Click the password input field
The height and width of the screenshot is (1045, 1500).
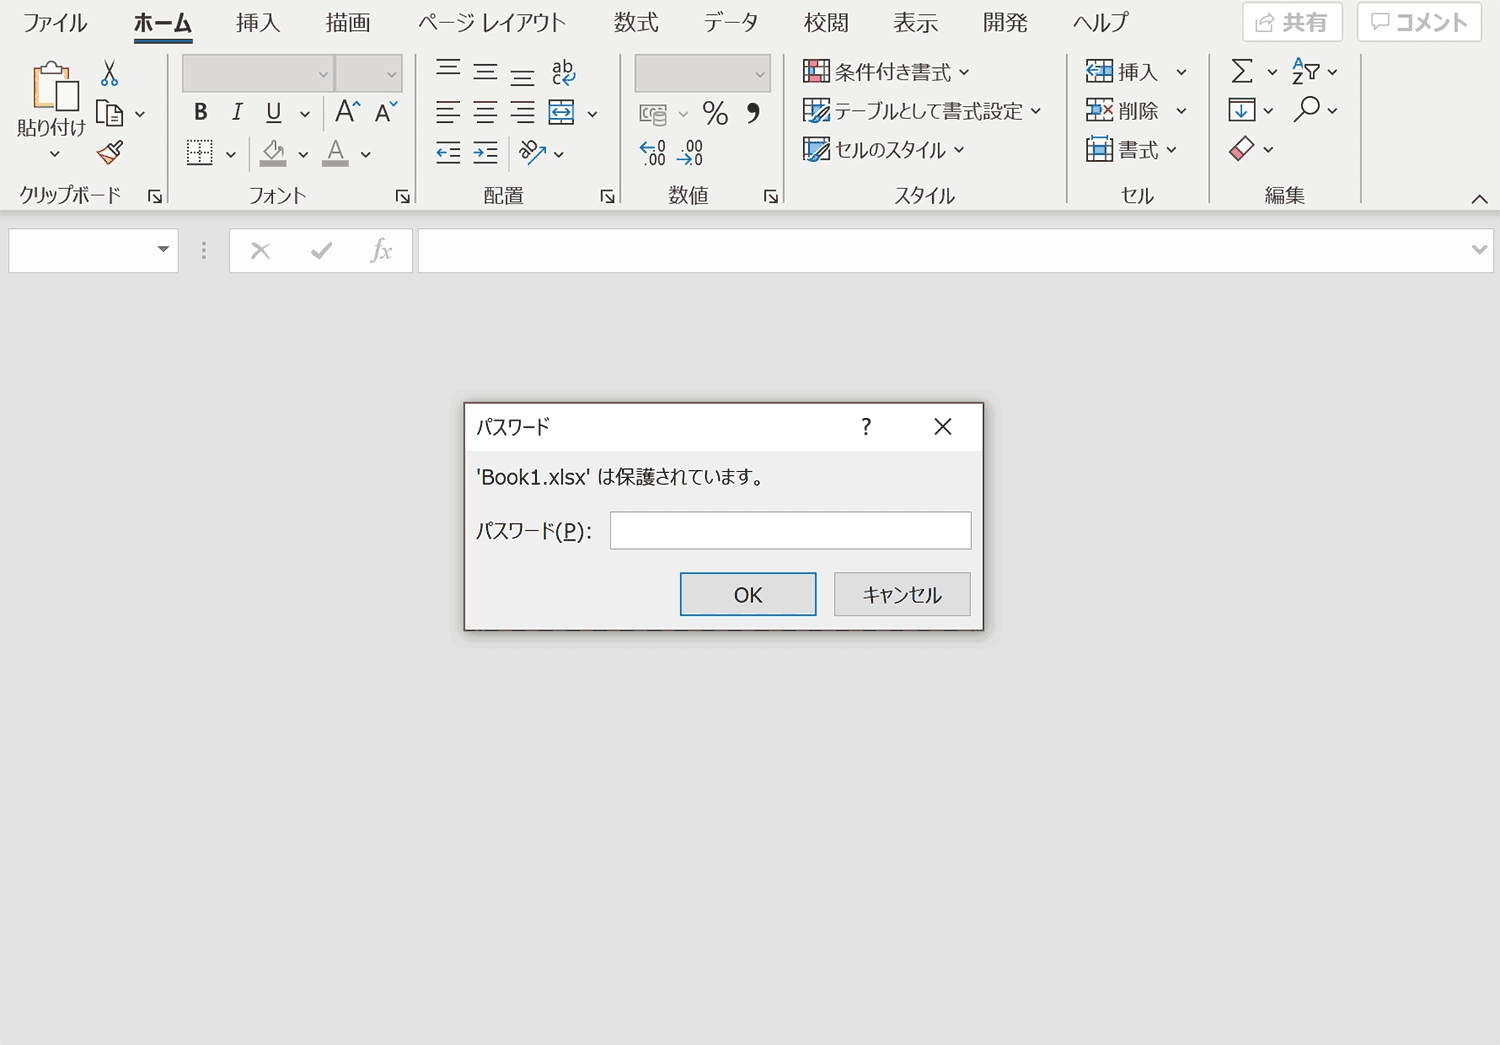pos(790,530)
